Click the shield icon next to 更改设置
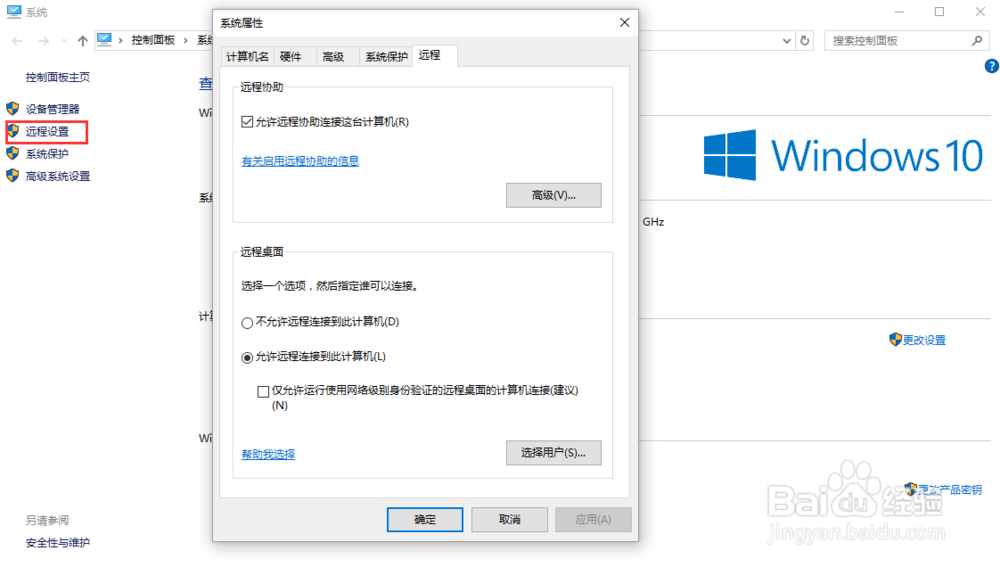This screenshot has width=1000, height=567. point(895,339)
